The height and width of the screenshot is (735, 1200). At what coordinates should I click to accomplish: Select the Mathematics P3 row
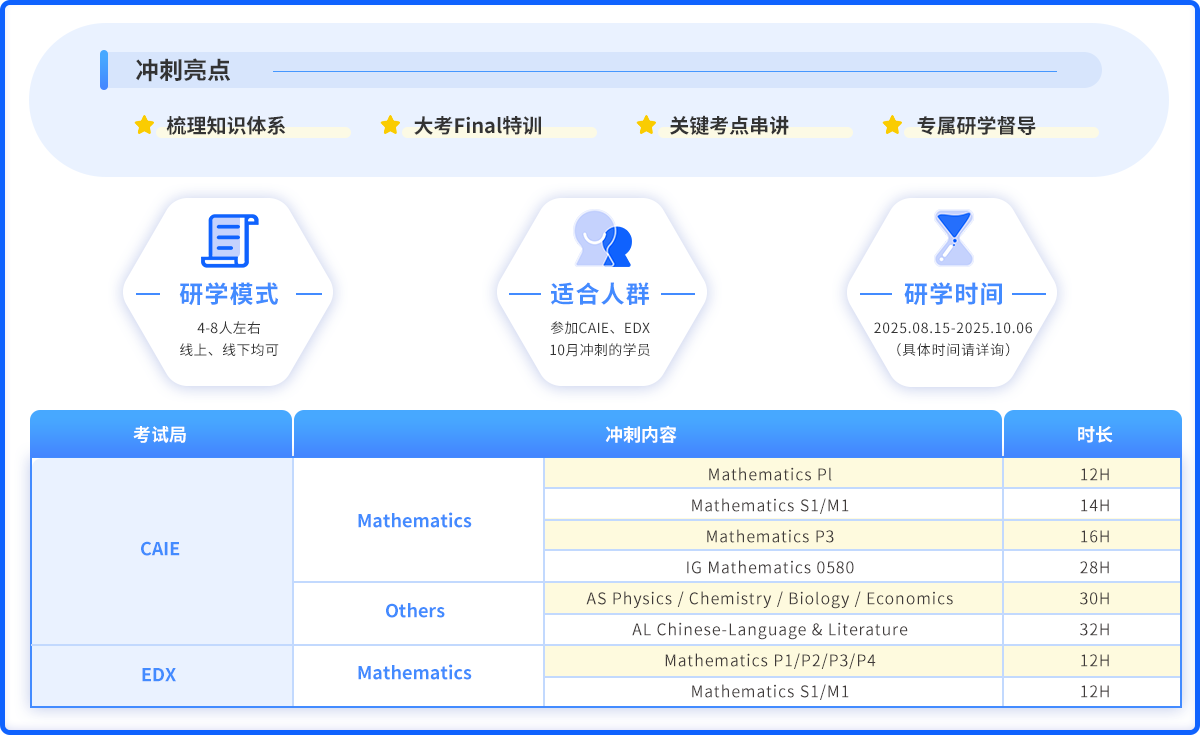pos(773,536)
